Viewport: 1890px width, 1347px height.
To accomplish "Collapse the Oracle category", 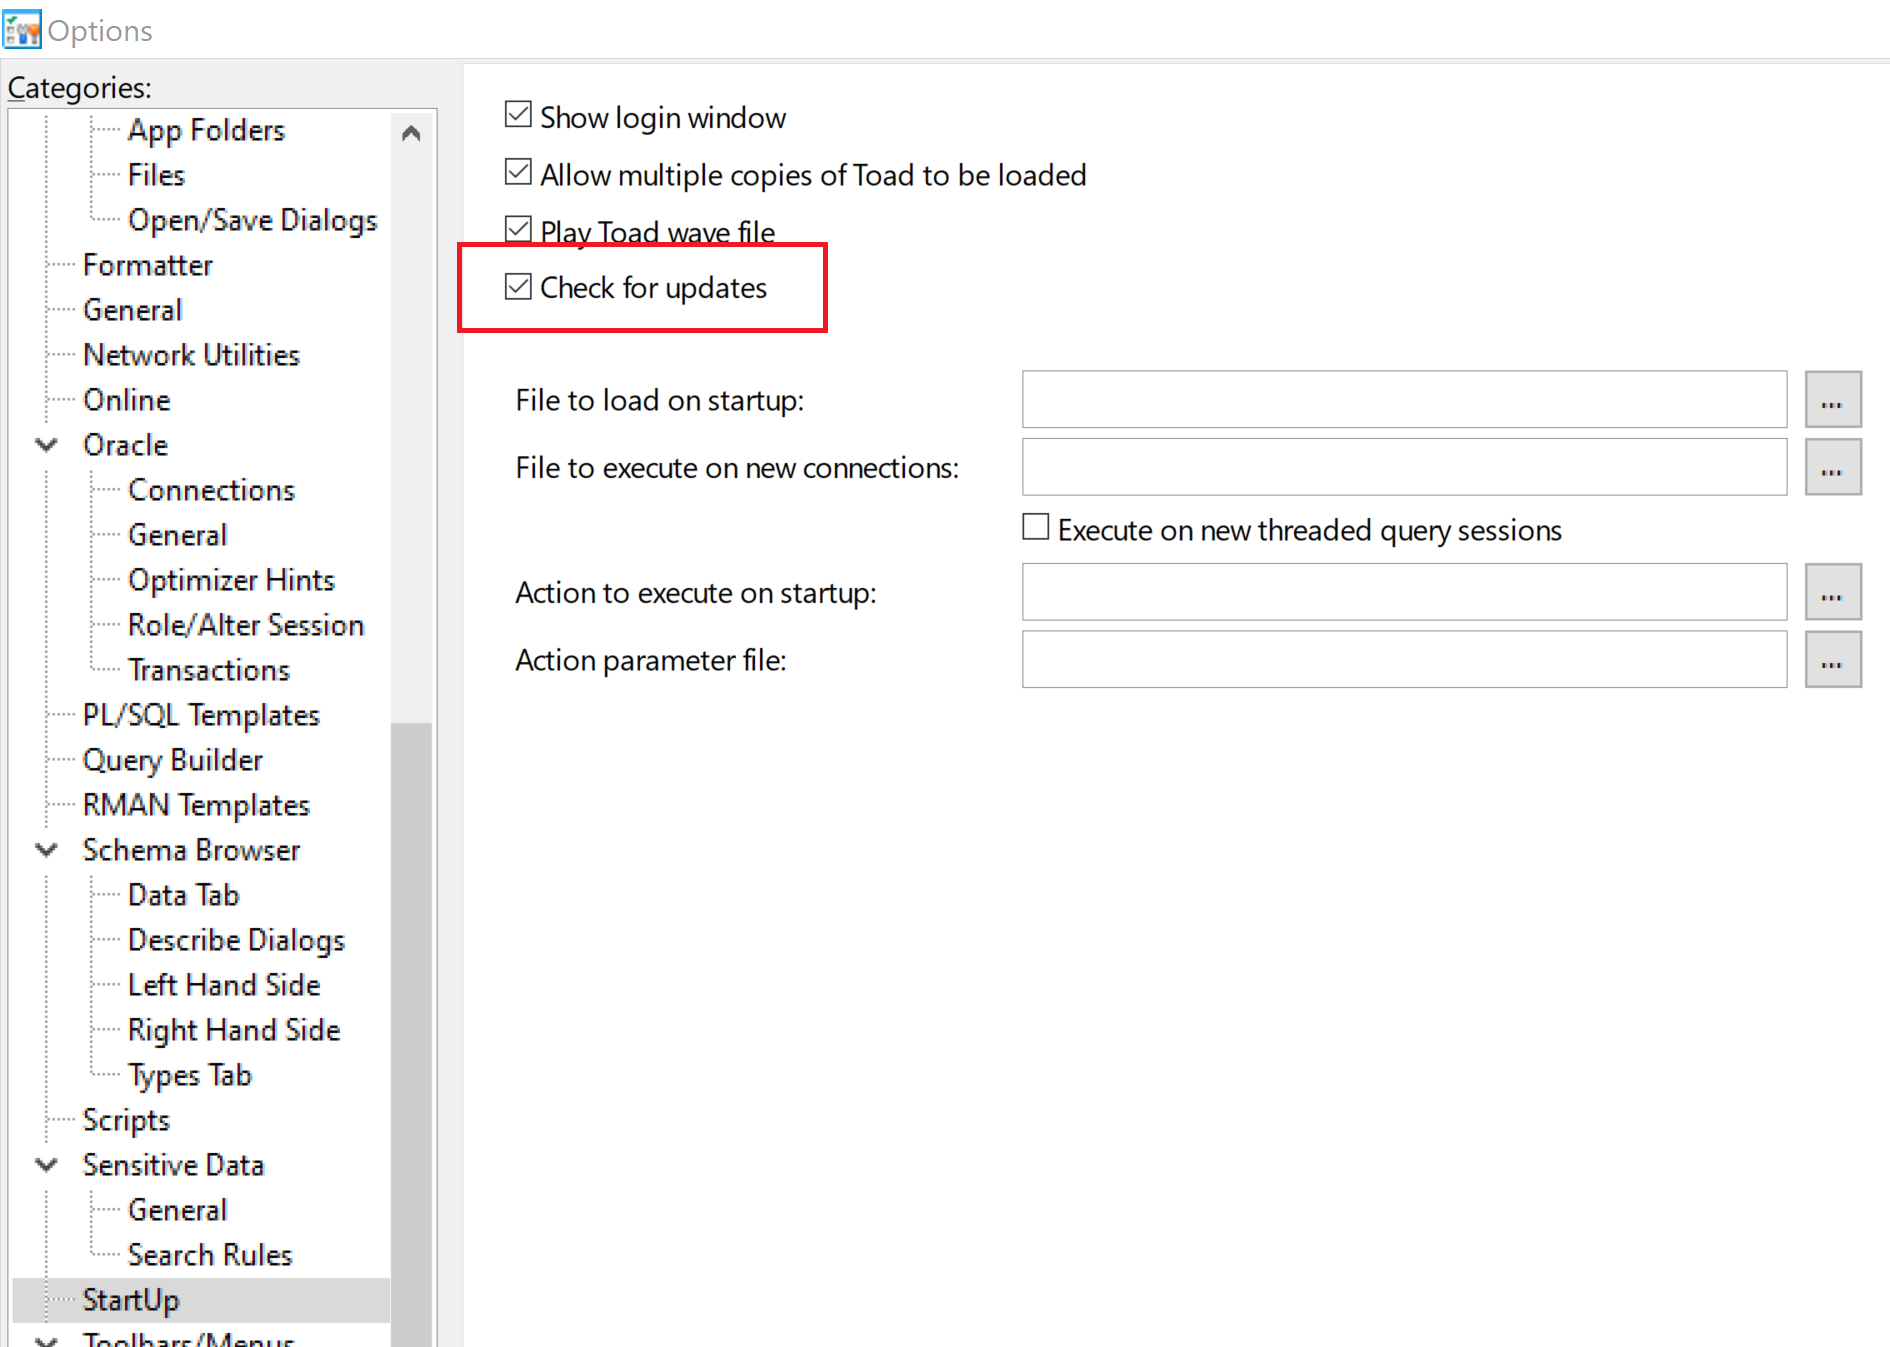I will (x=46, y=445).
